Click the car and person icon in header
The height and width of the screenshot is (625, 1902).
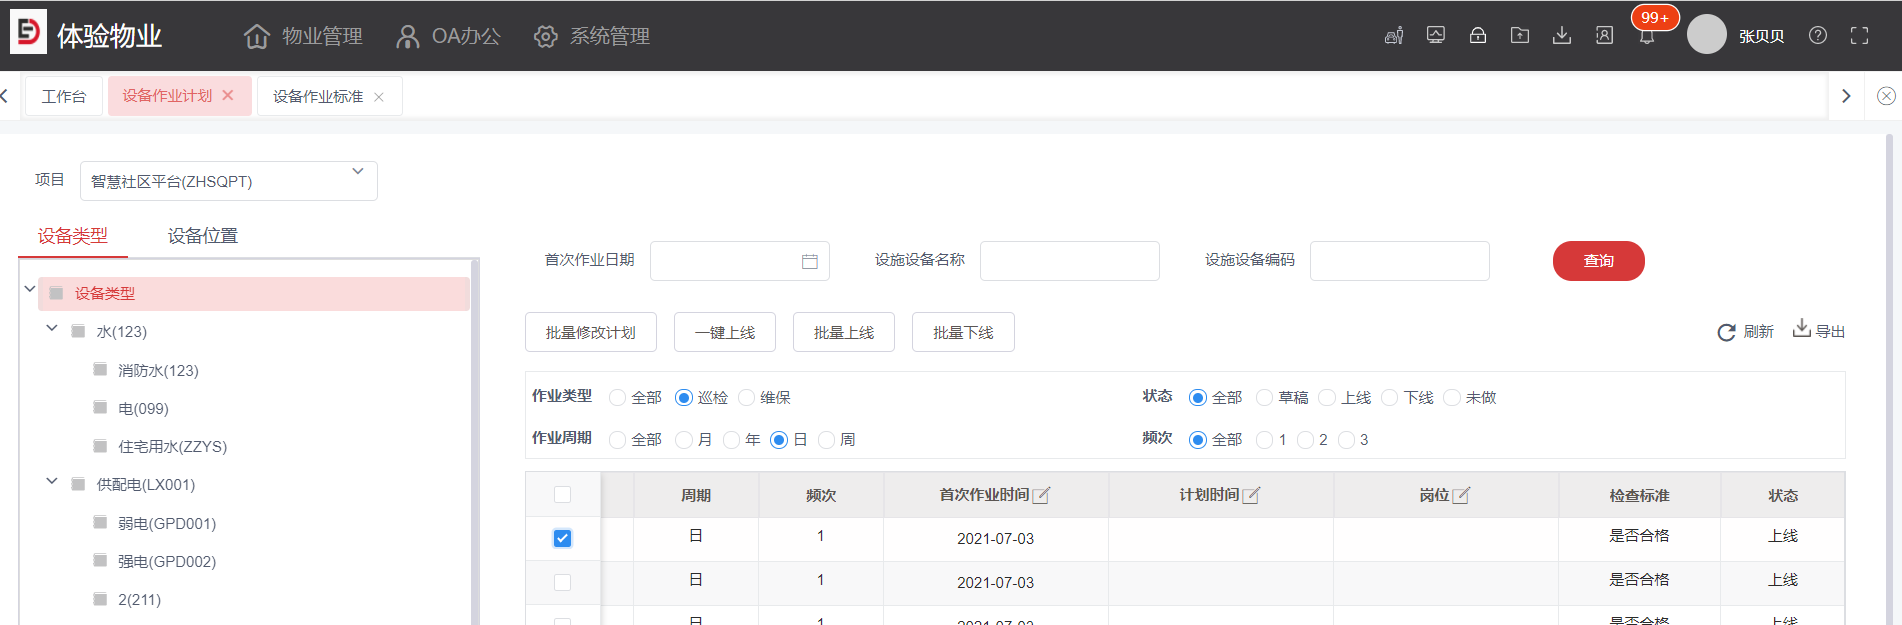click(1394, 36)
